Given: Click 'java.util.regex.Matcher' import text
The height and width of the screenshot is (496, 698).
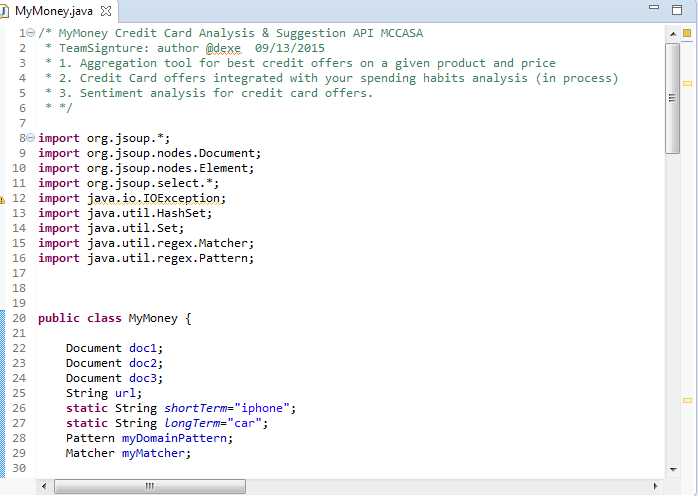Looking at the screenshot, I should coord(167,243).
